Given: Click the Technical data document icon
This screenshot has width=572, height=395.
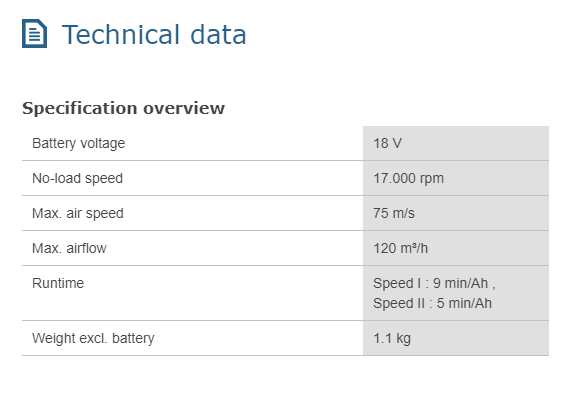Looking at the screenshot, I should pos(34,34).
